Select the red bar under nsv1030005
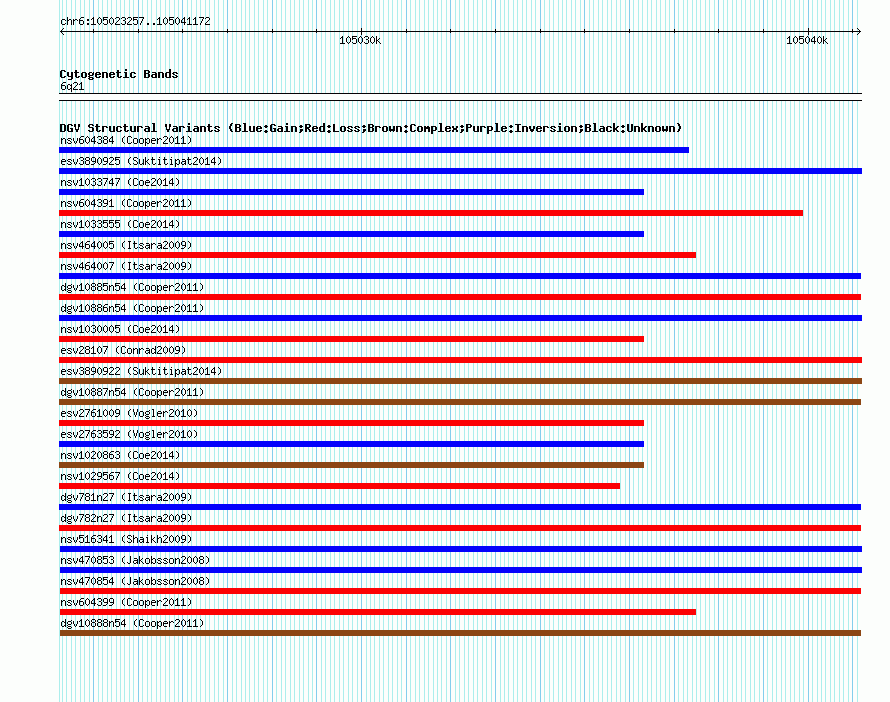Viewport: 890px width, 702px height. click(352, 339)
